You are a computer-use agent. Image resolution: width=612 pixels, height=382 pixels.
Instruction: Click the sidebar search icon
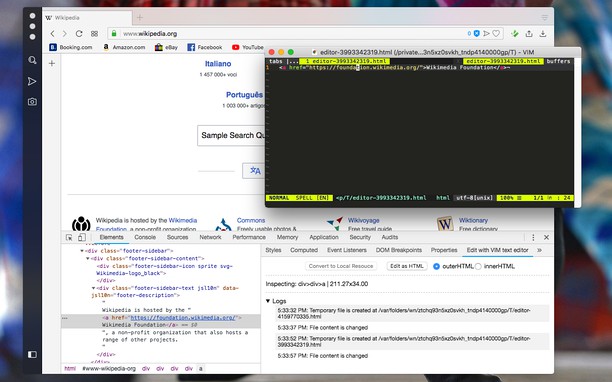pos(32,60)
